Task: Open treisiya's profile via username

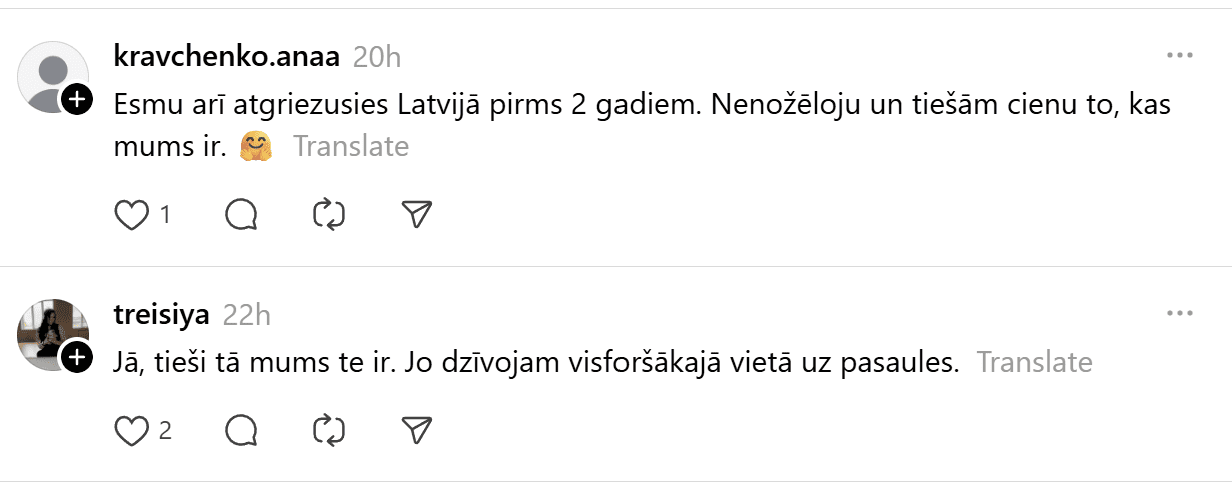Action: pyautogui.click(x=162, y=315)
